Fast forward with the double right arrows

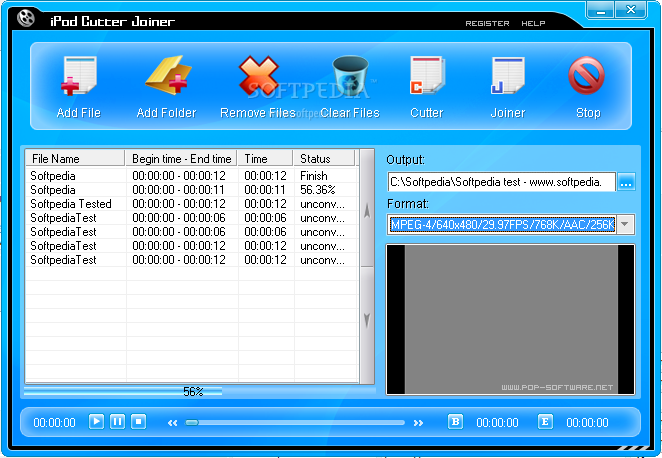coord(418,423)
